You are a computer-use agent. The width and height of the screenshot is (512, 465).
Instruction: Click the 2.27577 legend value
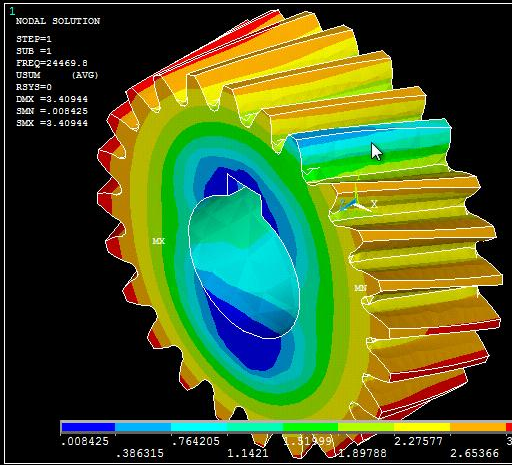(x=418, y=441)
